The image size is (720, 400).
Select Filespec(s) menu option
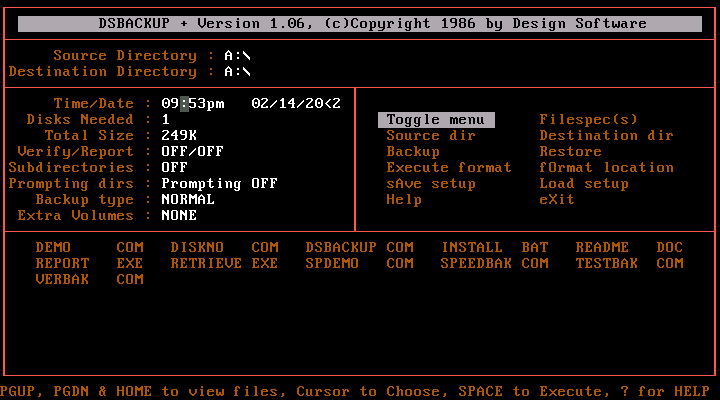pyautogui.click(x=588, y=119)
